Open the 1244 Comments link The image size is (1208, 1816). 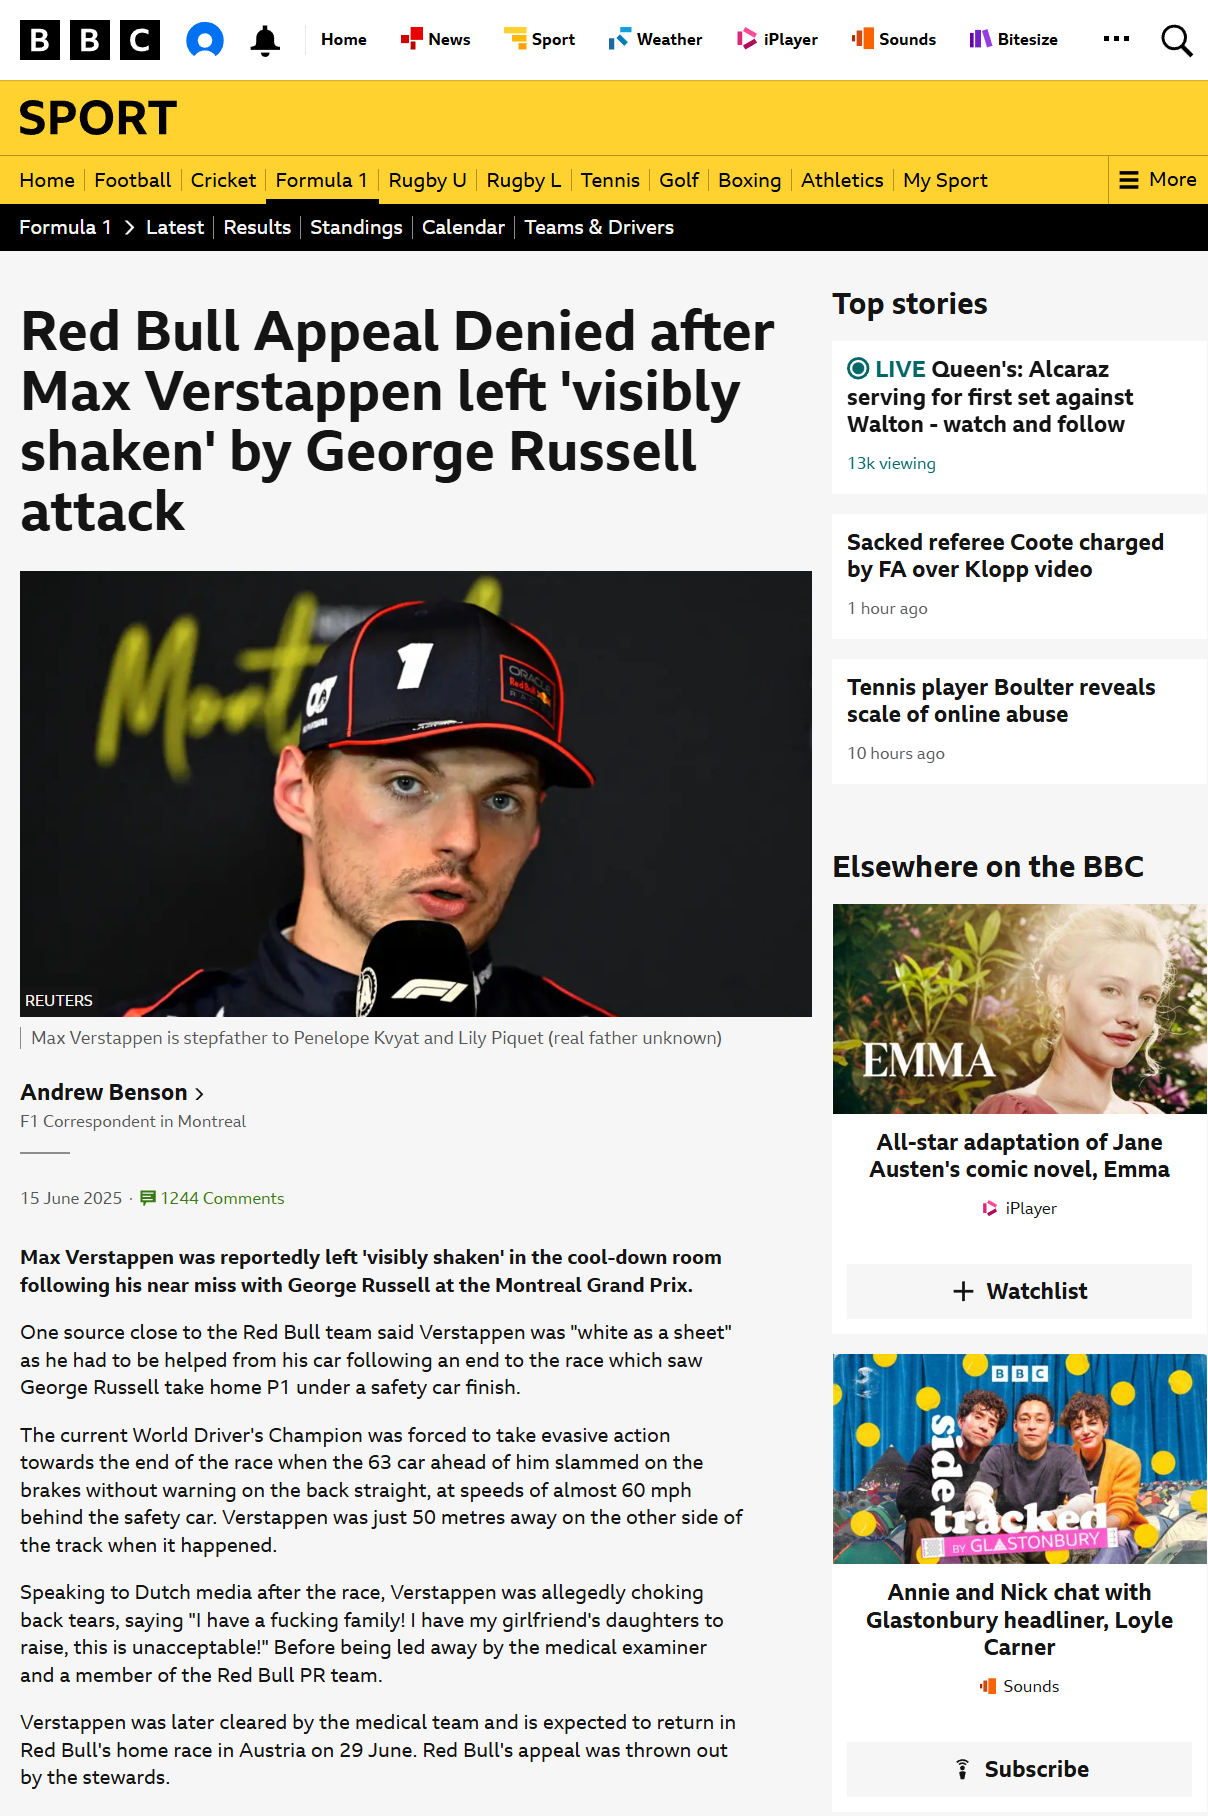(x=212, y=1198)
